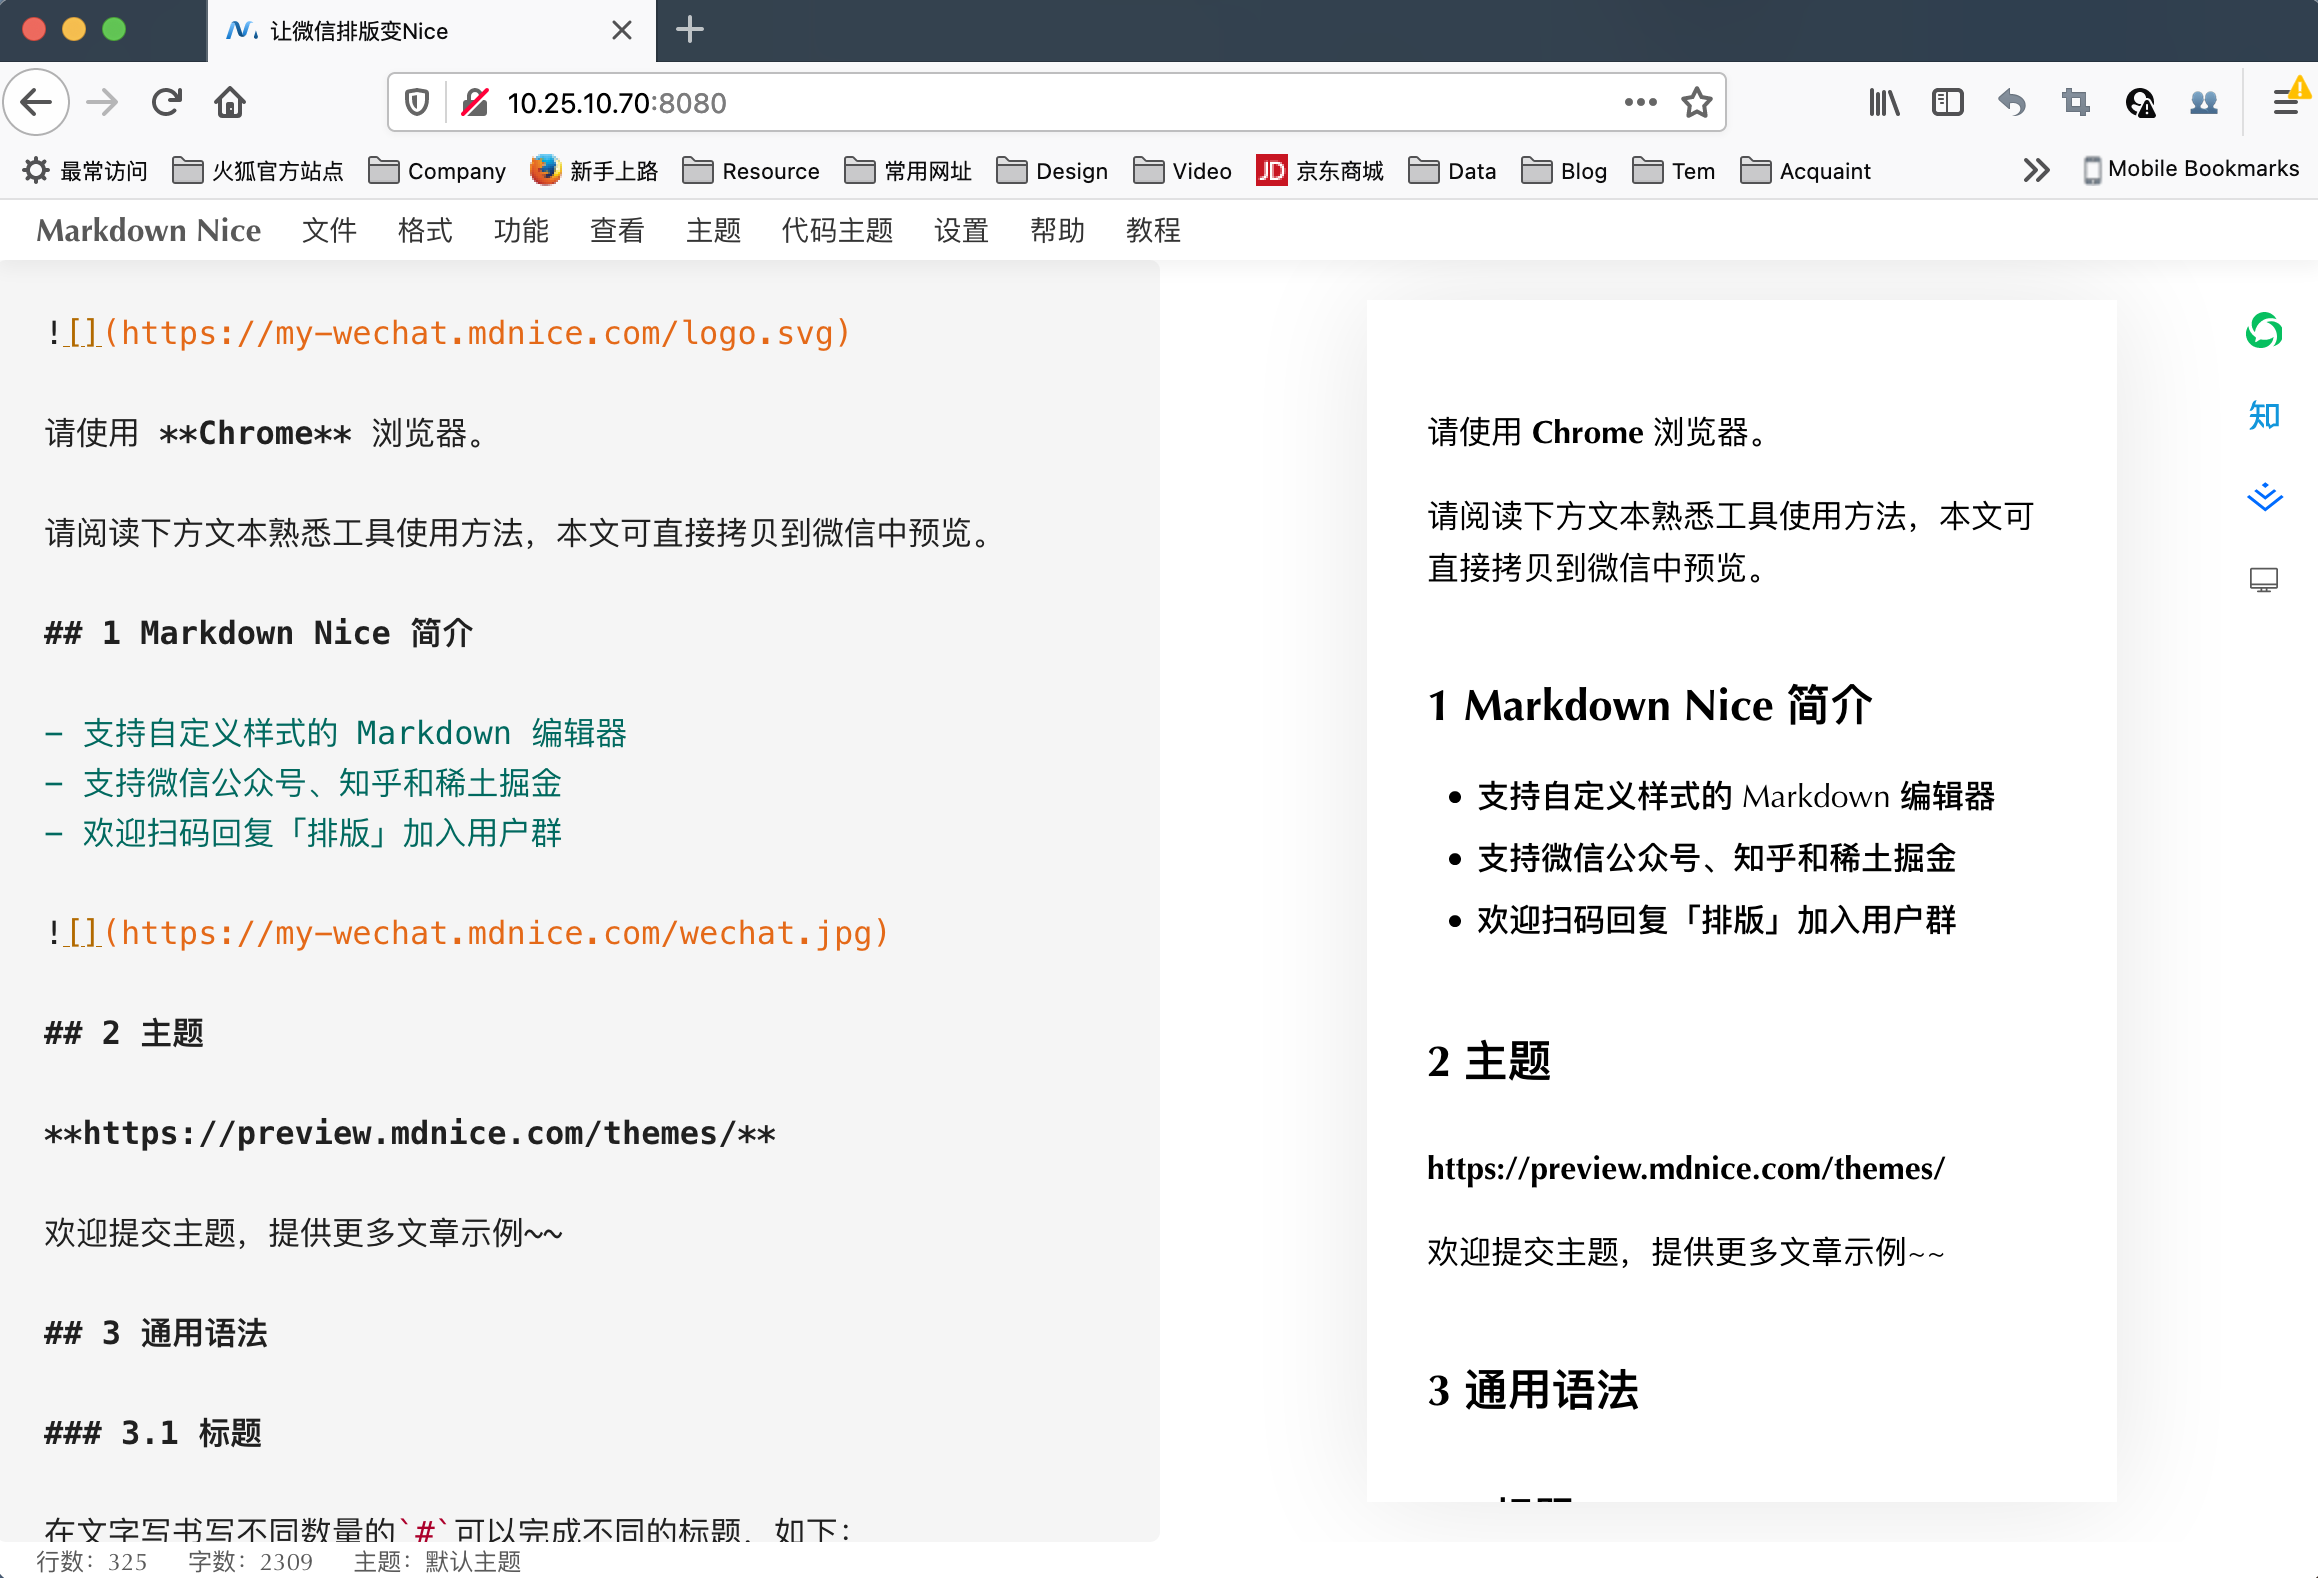
Task: Open Data bookmark folder
Action: 1452,171
